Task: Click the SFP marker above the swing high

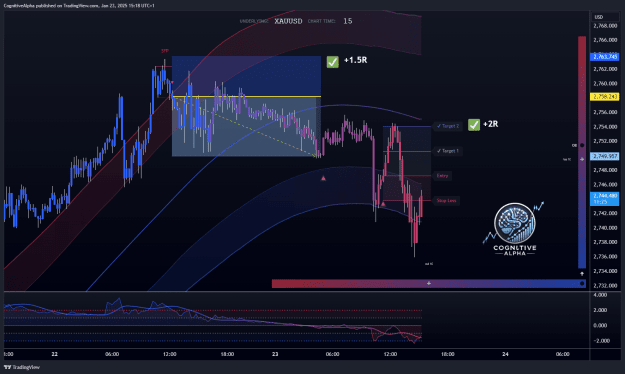Action: pyautogui.click(x=165, y=51)
